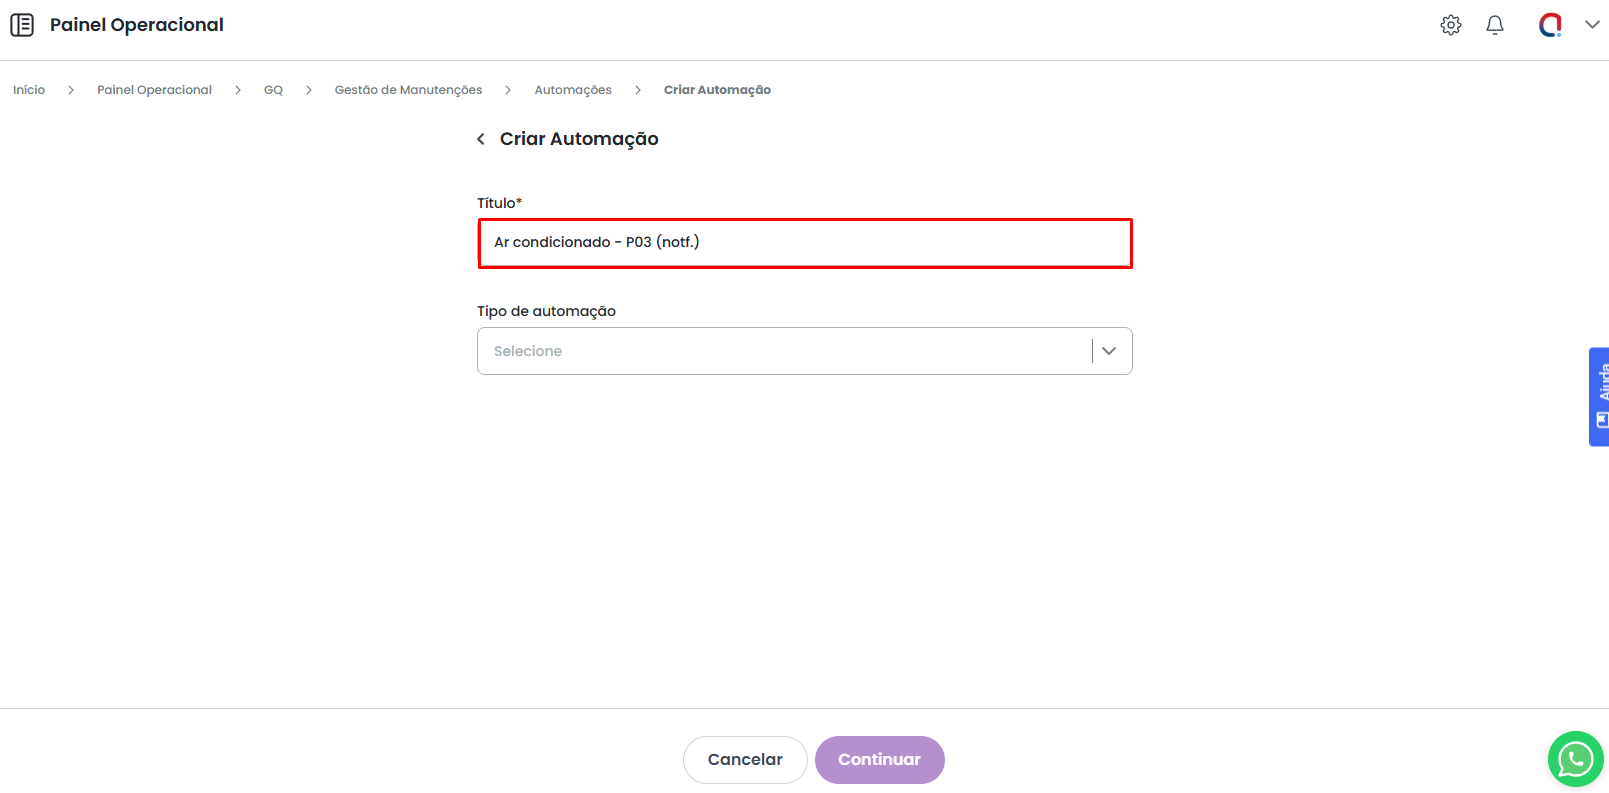Go to Início breadcrumb
The width and height of the screenshot is (1609, 793).
[x=29, y=90]
